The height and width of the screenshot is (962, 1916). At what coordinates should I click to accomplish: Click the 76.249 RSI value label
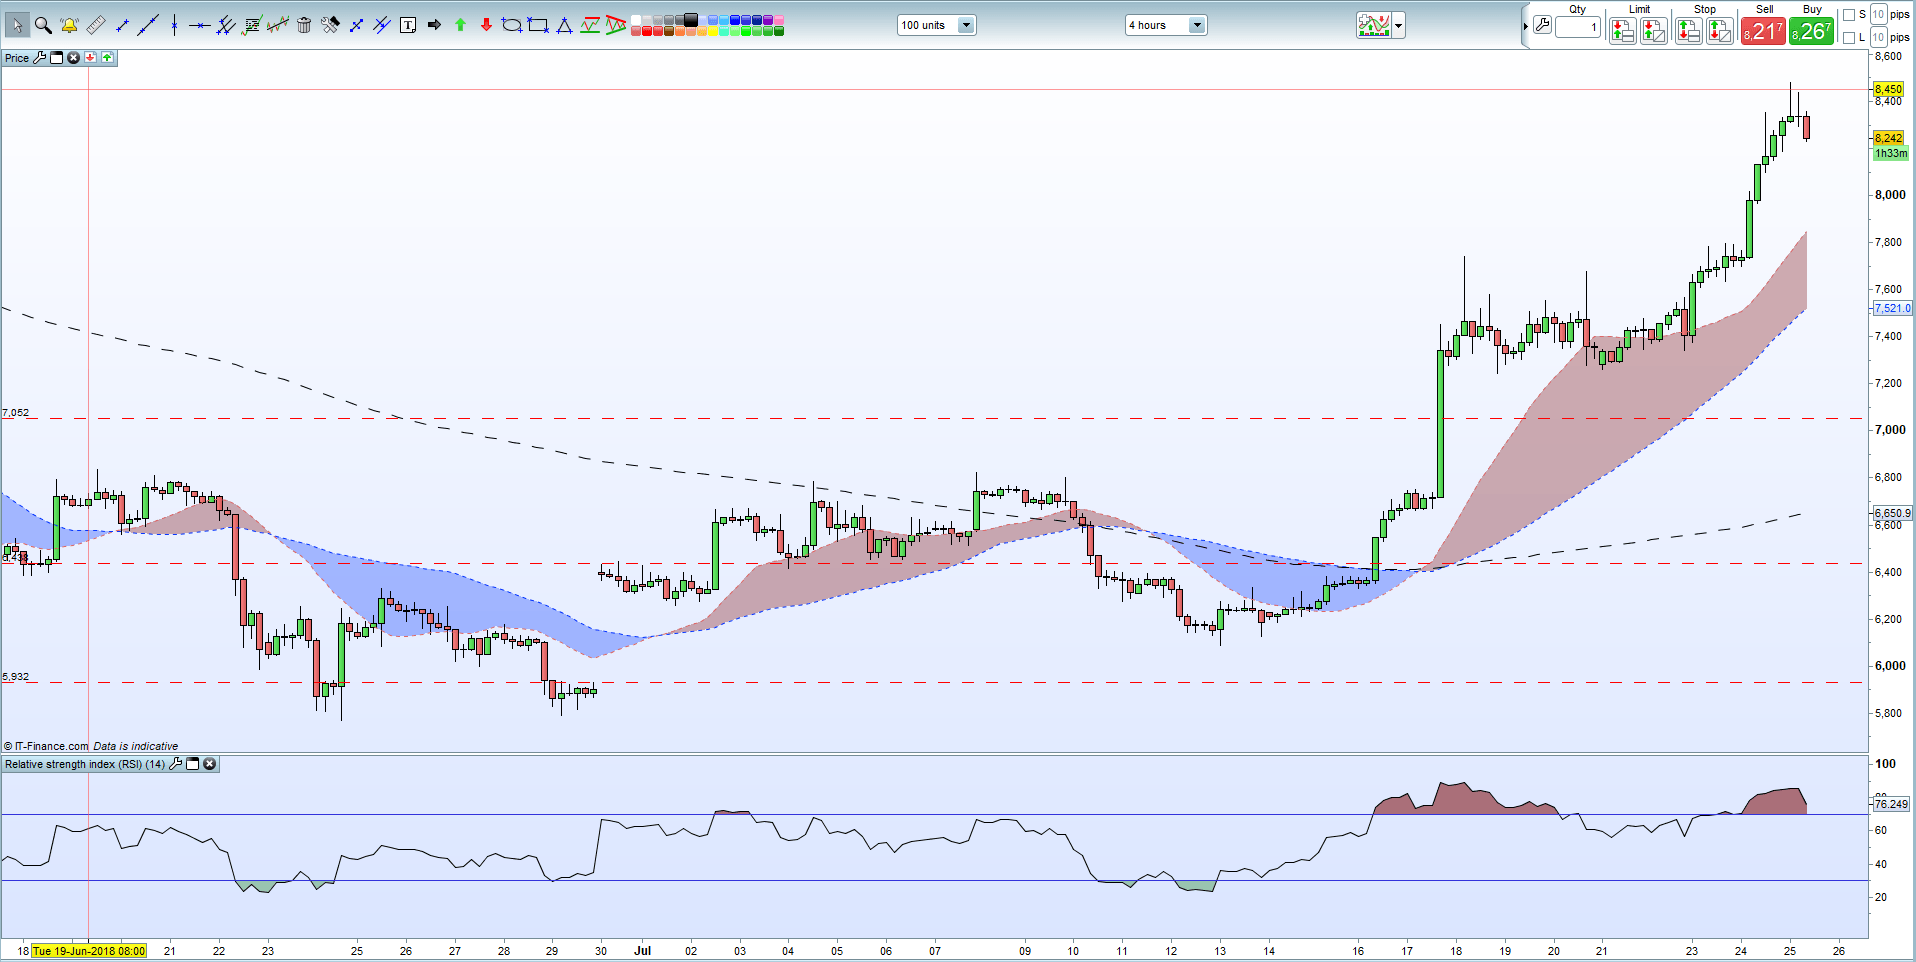(1890, 804)
